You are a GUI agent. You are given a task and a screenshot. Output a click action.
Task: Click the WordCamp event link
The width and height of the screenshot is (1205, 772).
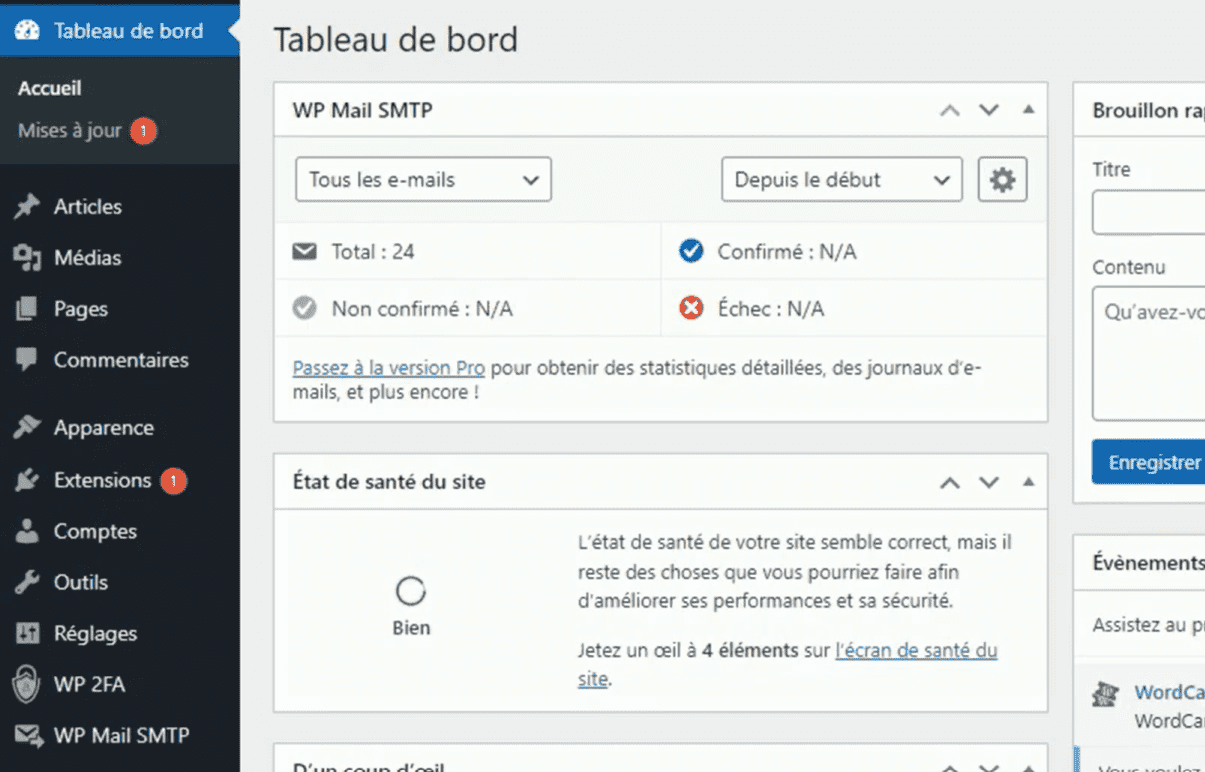(x=1170, y=692)
